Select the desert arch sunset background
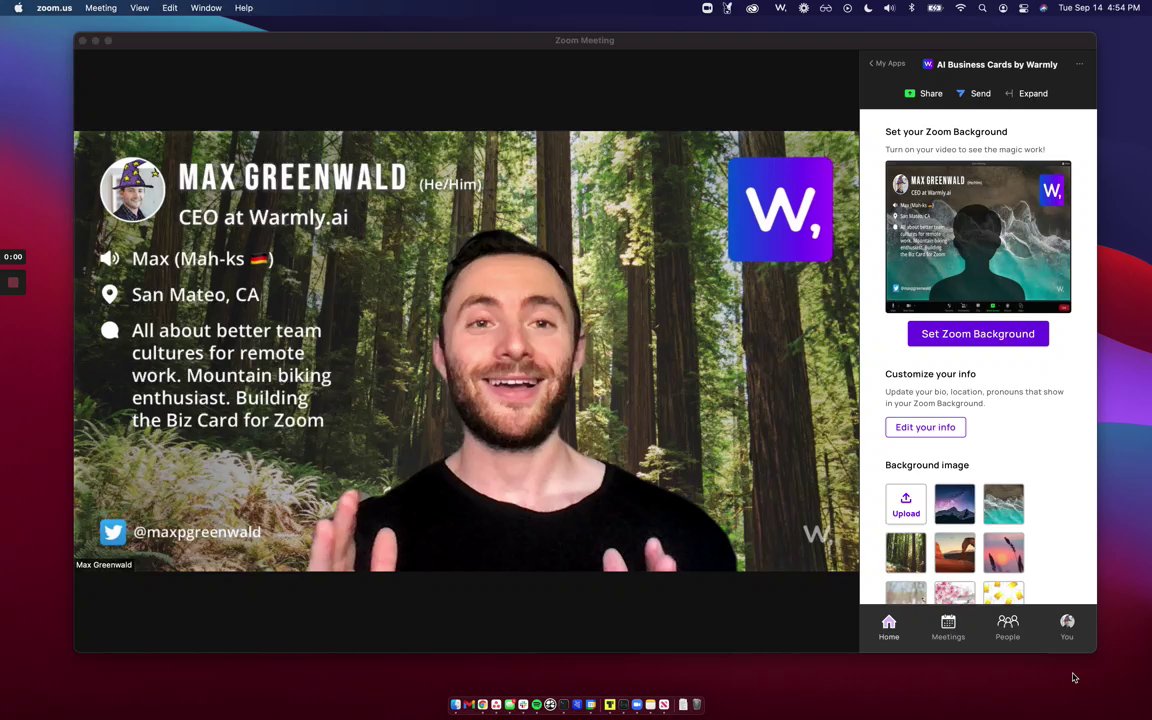The height and width of the screenshot is (720, 1152). (954, 552)
